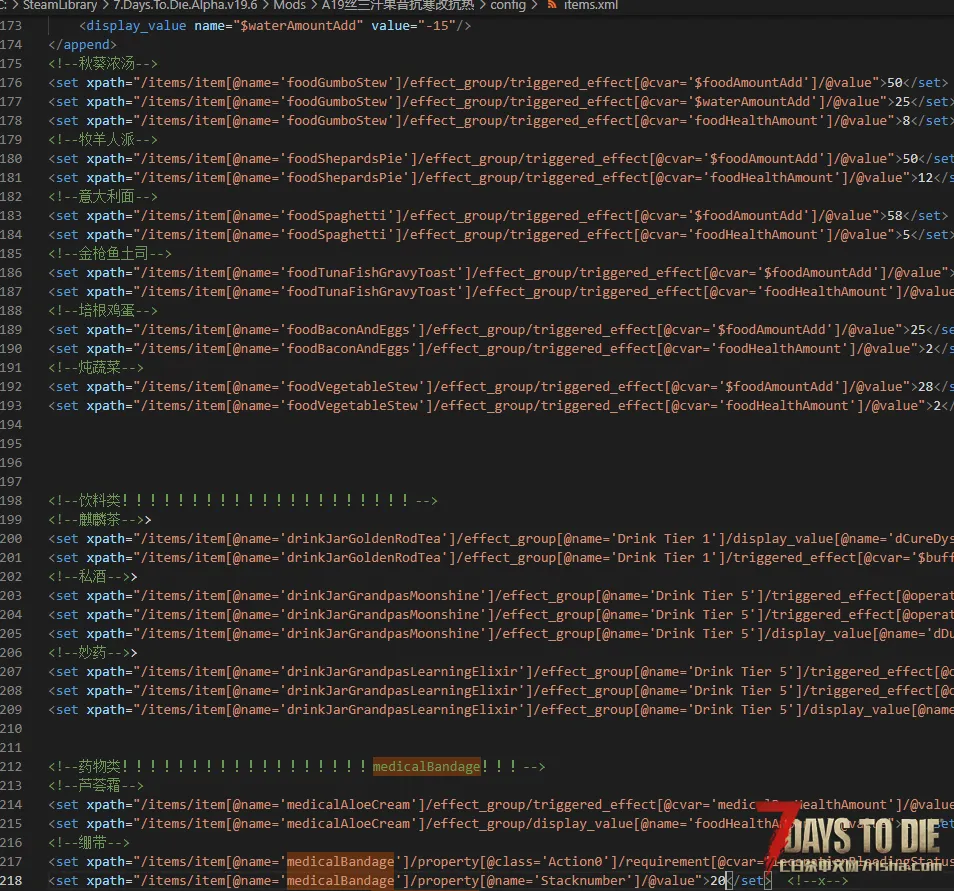954x891 pixels.
Task: Click line number 176 in the gutter
Action: pos(11,82)
